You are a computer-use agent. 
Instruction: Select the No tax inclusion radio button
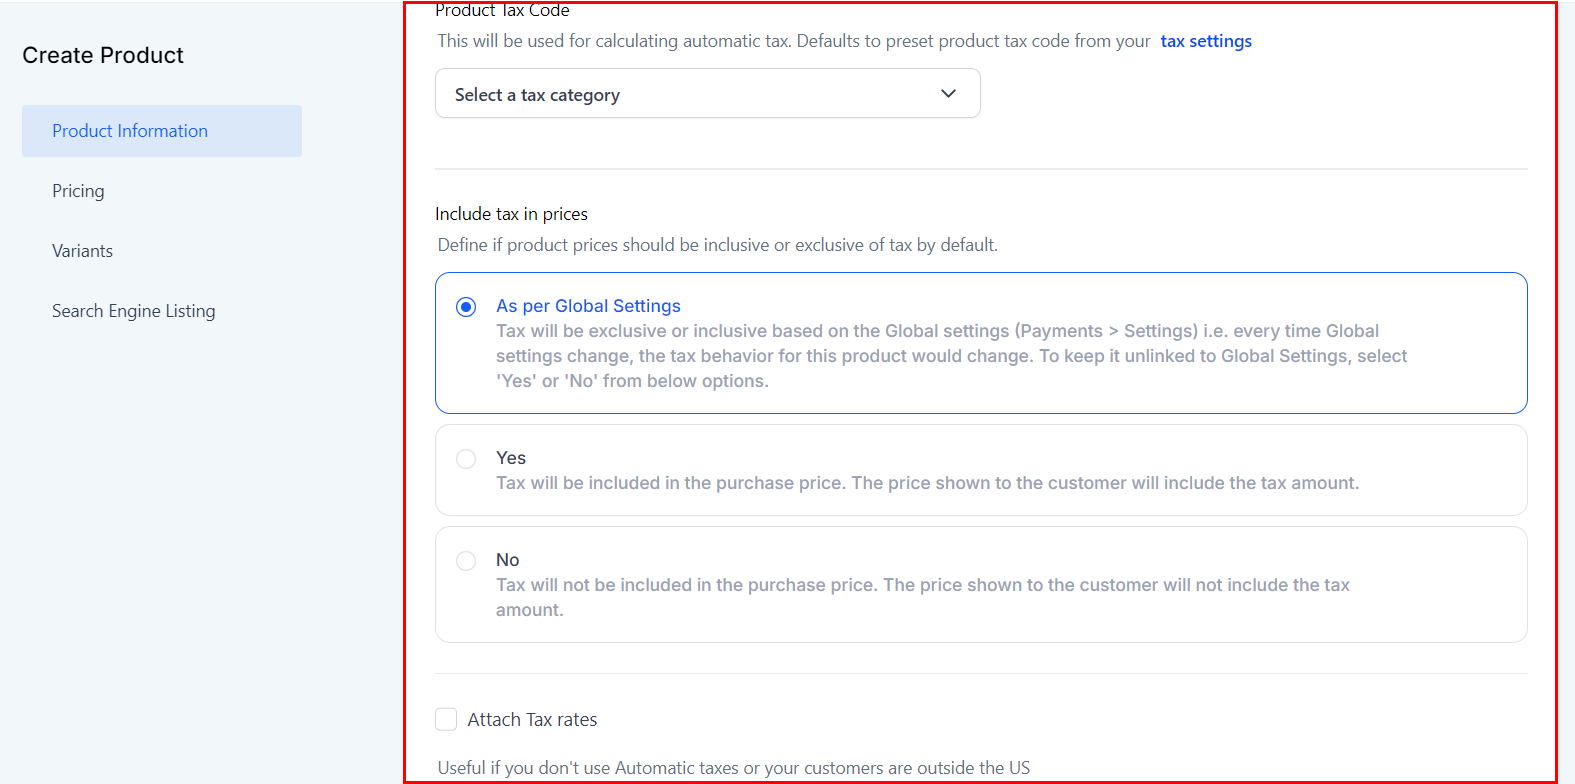pyautogui.click(x=466, y=561)
